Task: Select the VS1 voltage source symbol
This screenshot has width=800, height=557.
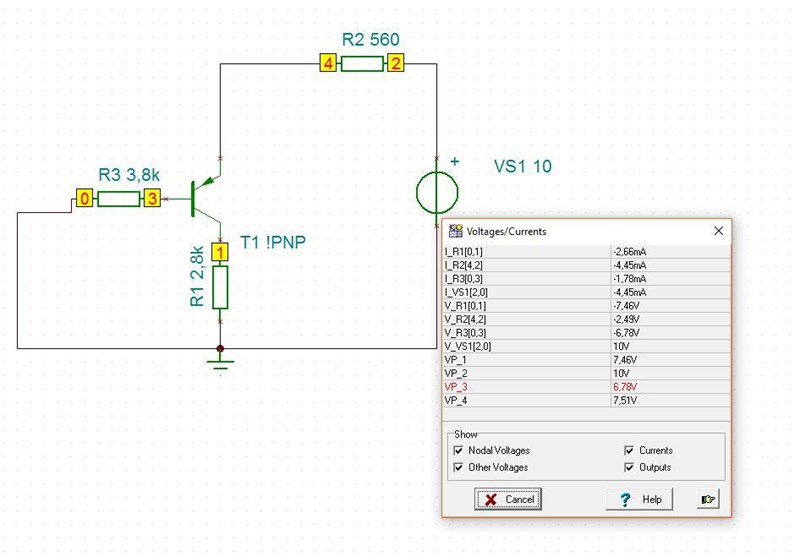Action: point(437,191)
